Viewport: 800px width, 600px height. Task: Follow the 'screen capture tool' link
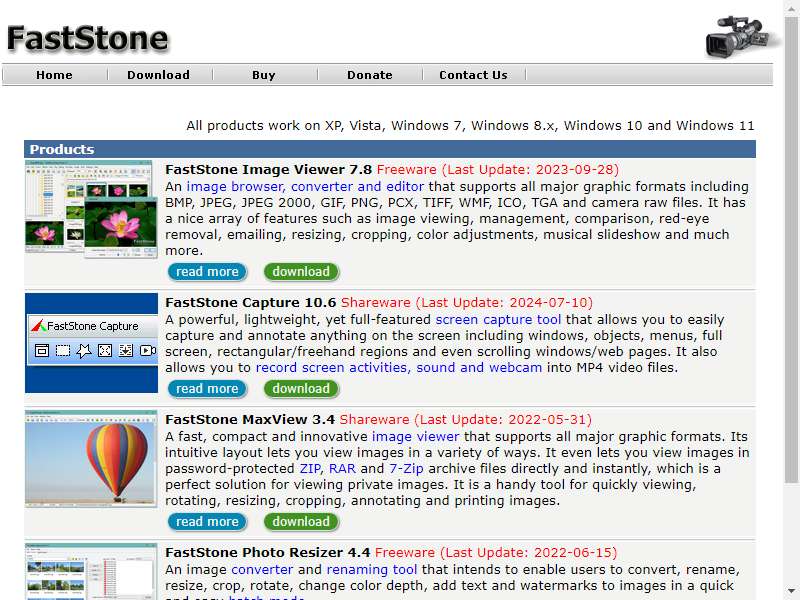pos(498,320)
